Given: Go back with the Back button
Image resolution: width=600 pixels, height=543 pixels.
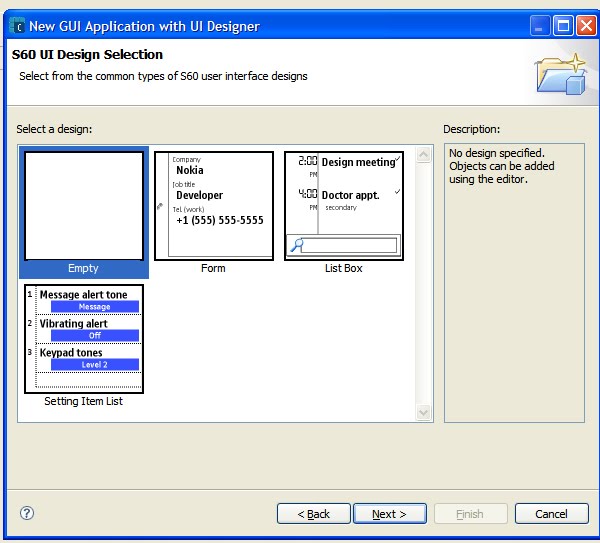Looking at the screenshot, I should click(314, 514).
